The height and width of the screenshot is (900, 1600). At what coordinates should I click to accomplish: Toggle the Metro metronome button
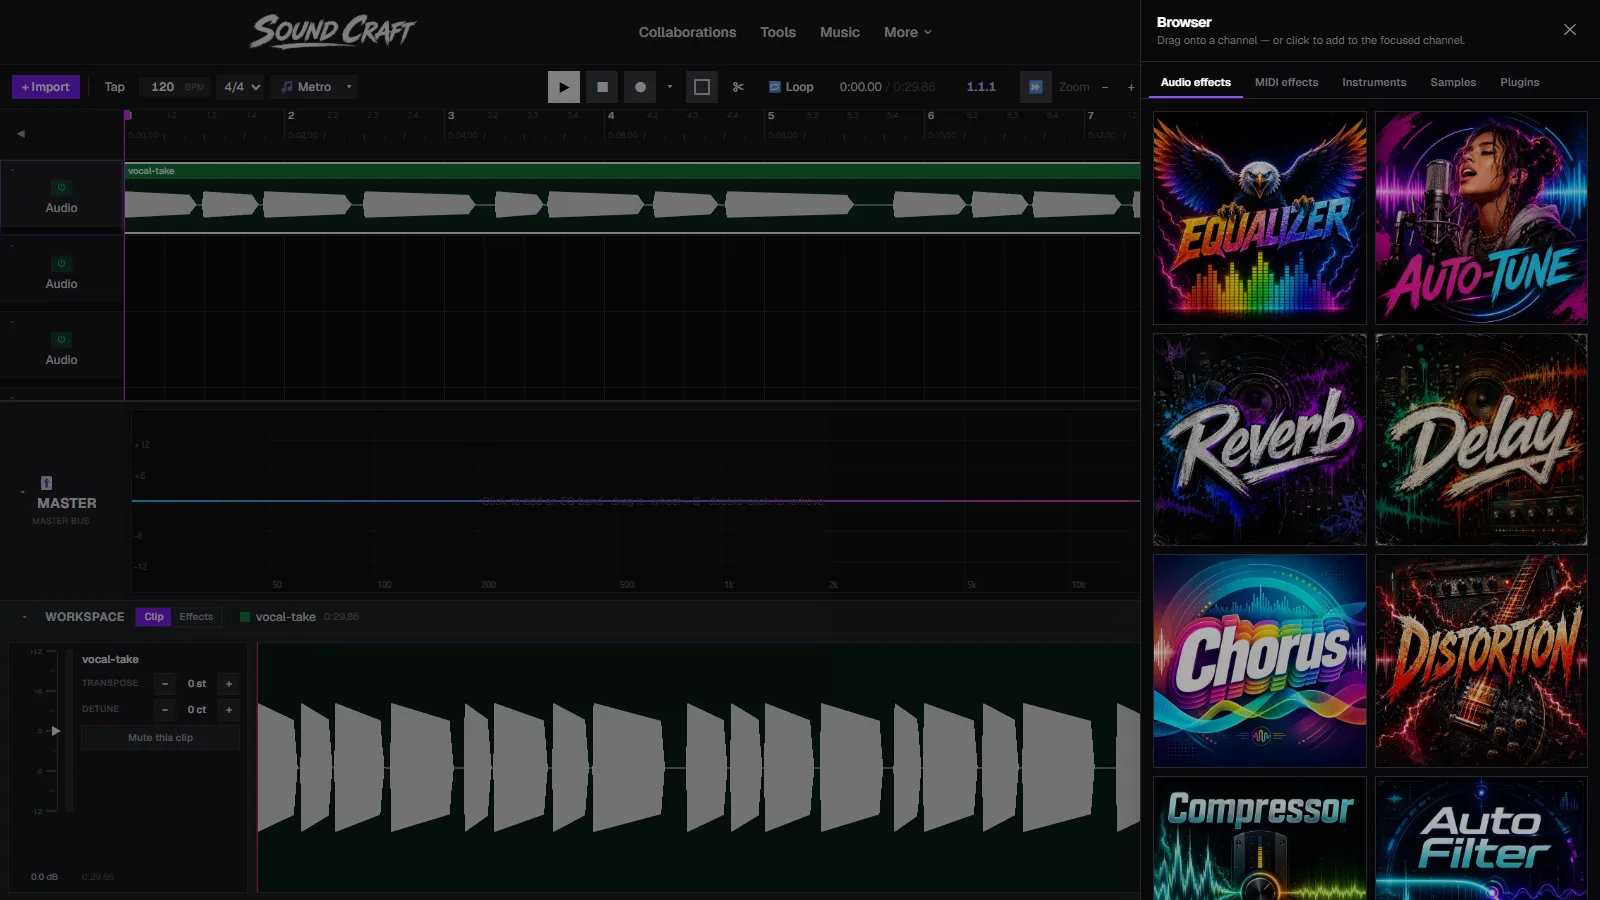click(x=306, y=87)
